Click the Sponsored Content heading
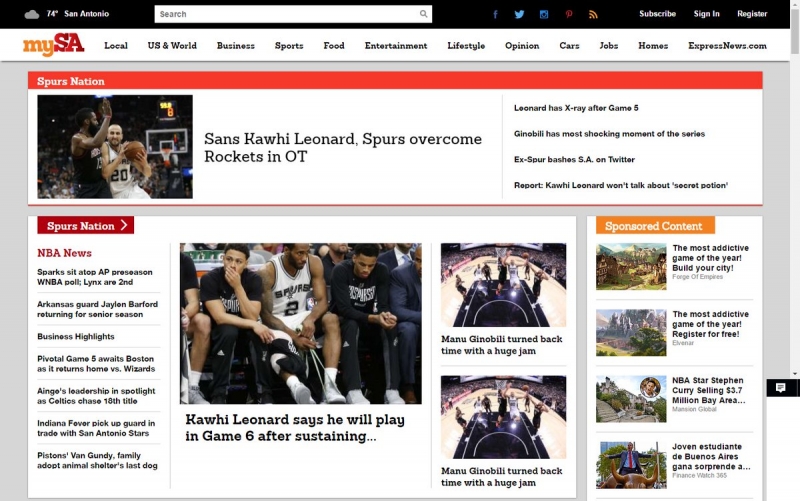This screenshot has width=800, height=501. tap(655, 226)
